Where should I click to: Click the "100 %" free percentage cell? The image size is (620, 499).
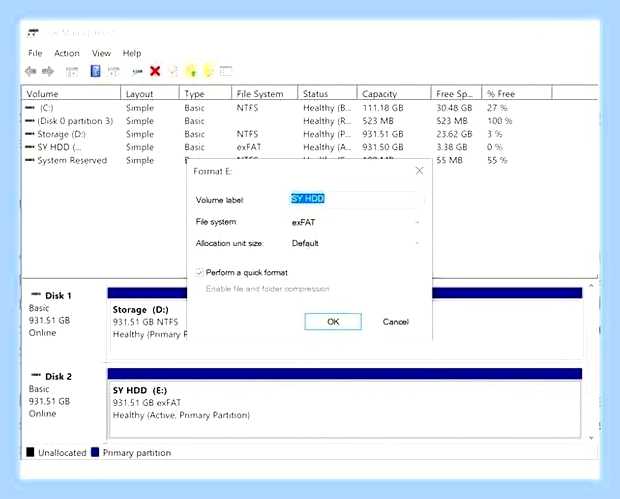point(499,121)
